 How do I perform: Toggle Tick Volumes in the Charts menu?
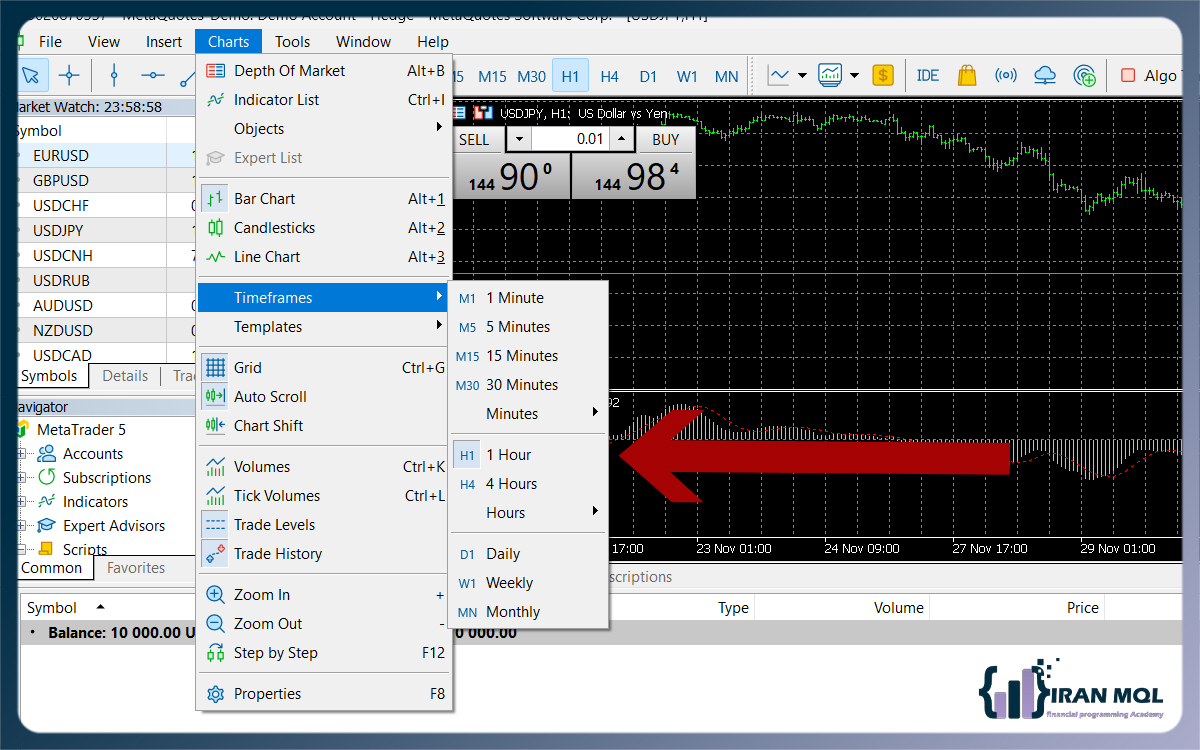coord(324,496)
